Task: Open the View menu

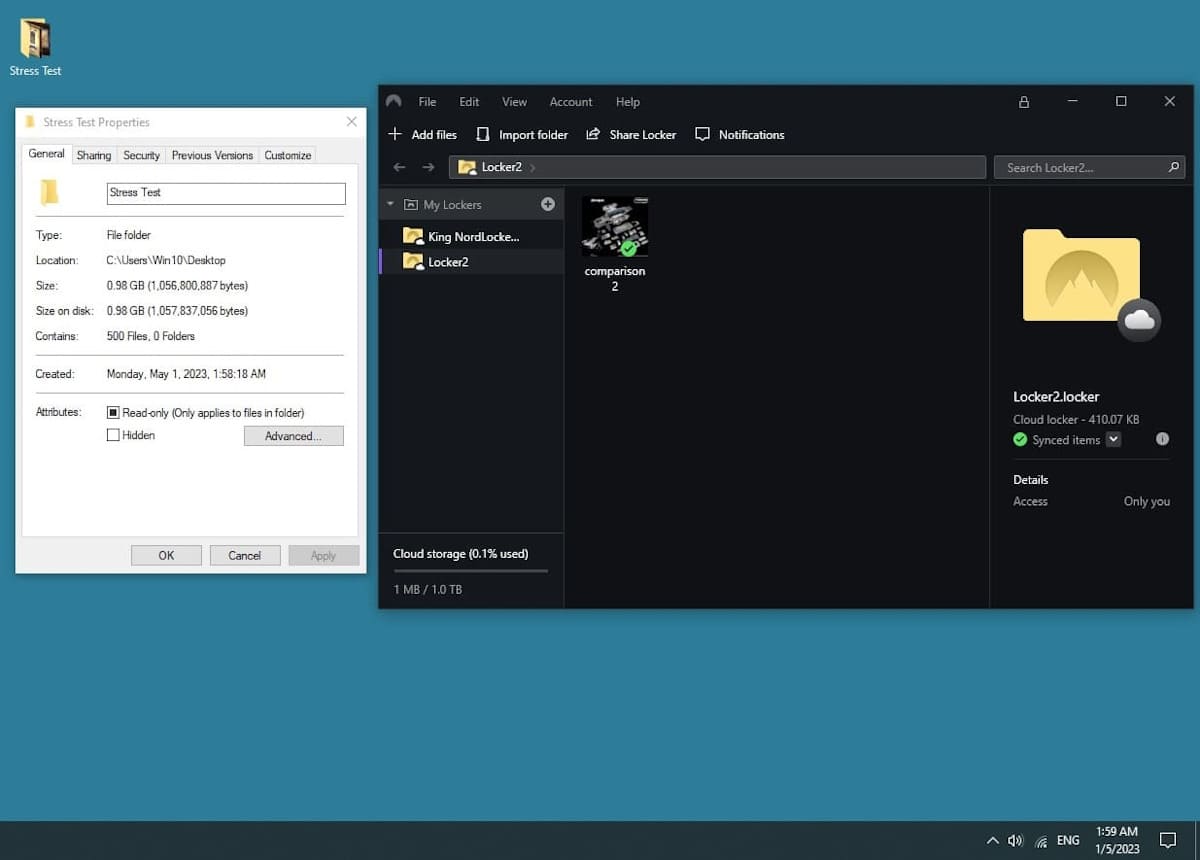Action: 514,102
